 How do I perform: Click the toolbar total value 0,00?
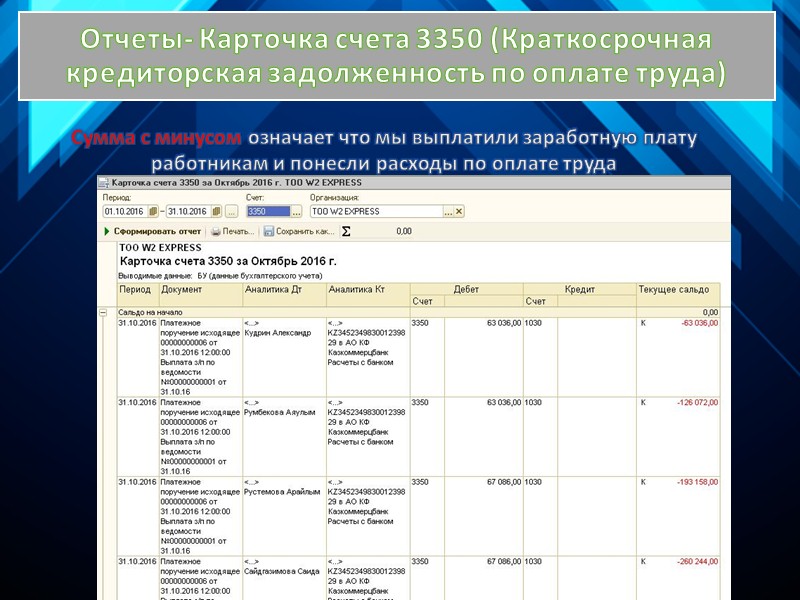point(404,231)
